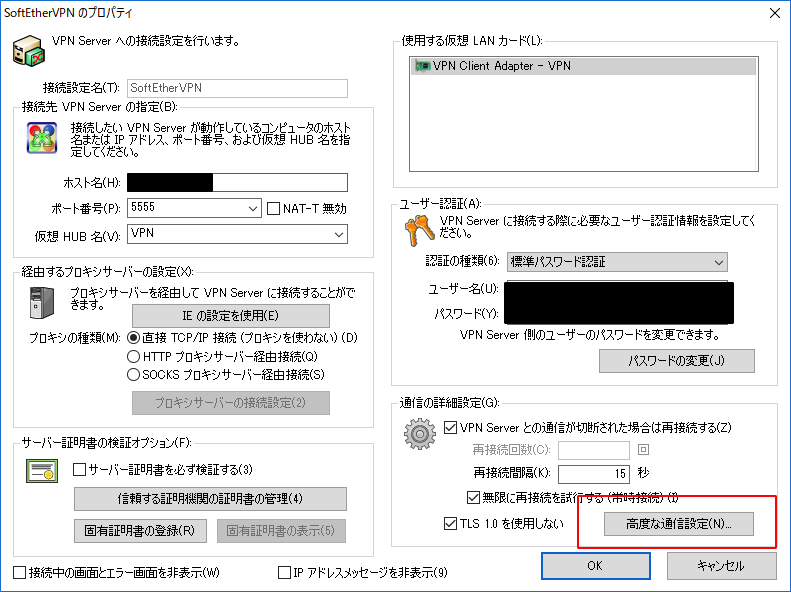Open the 認証の種類 dropdown
This screenshot has width=791, height=592.
pos(617,262)
